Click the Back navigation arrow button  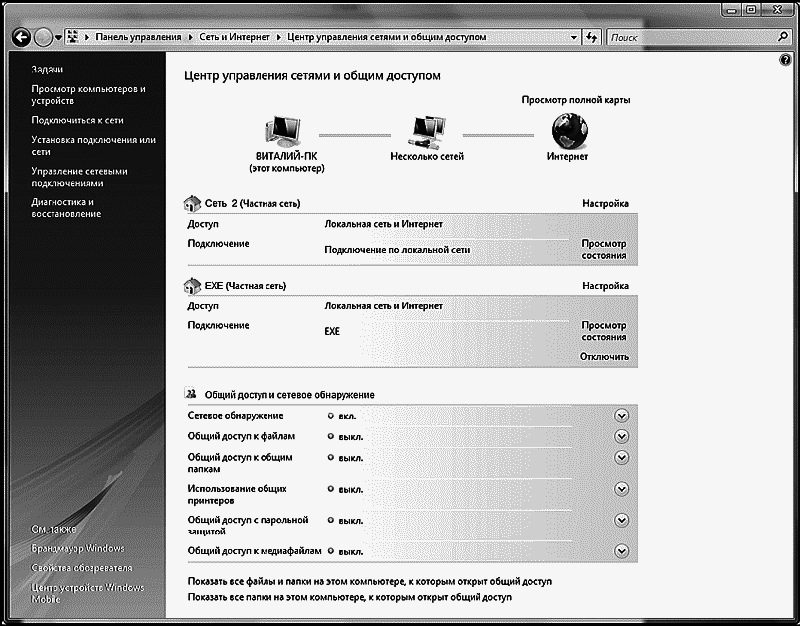click(x=21, y=37)
